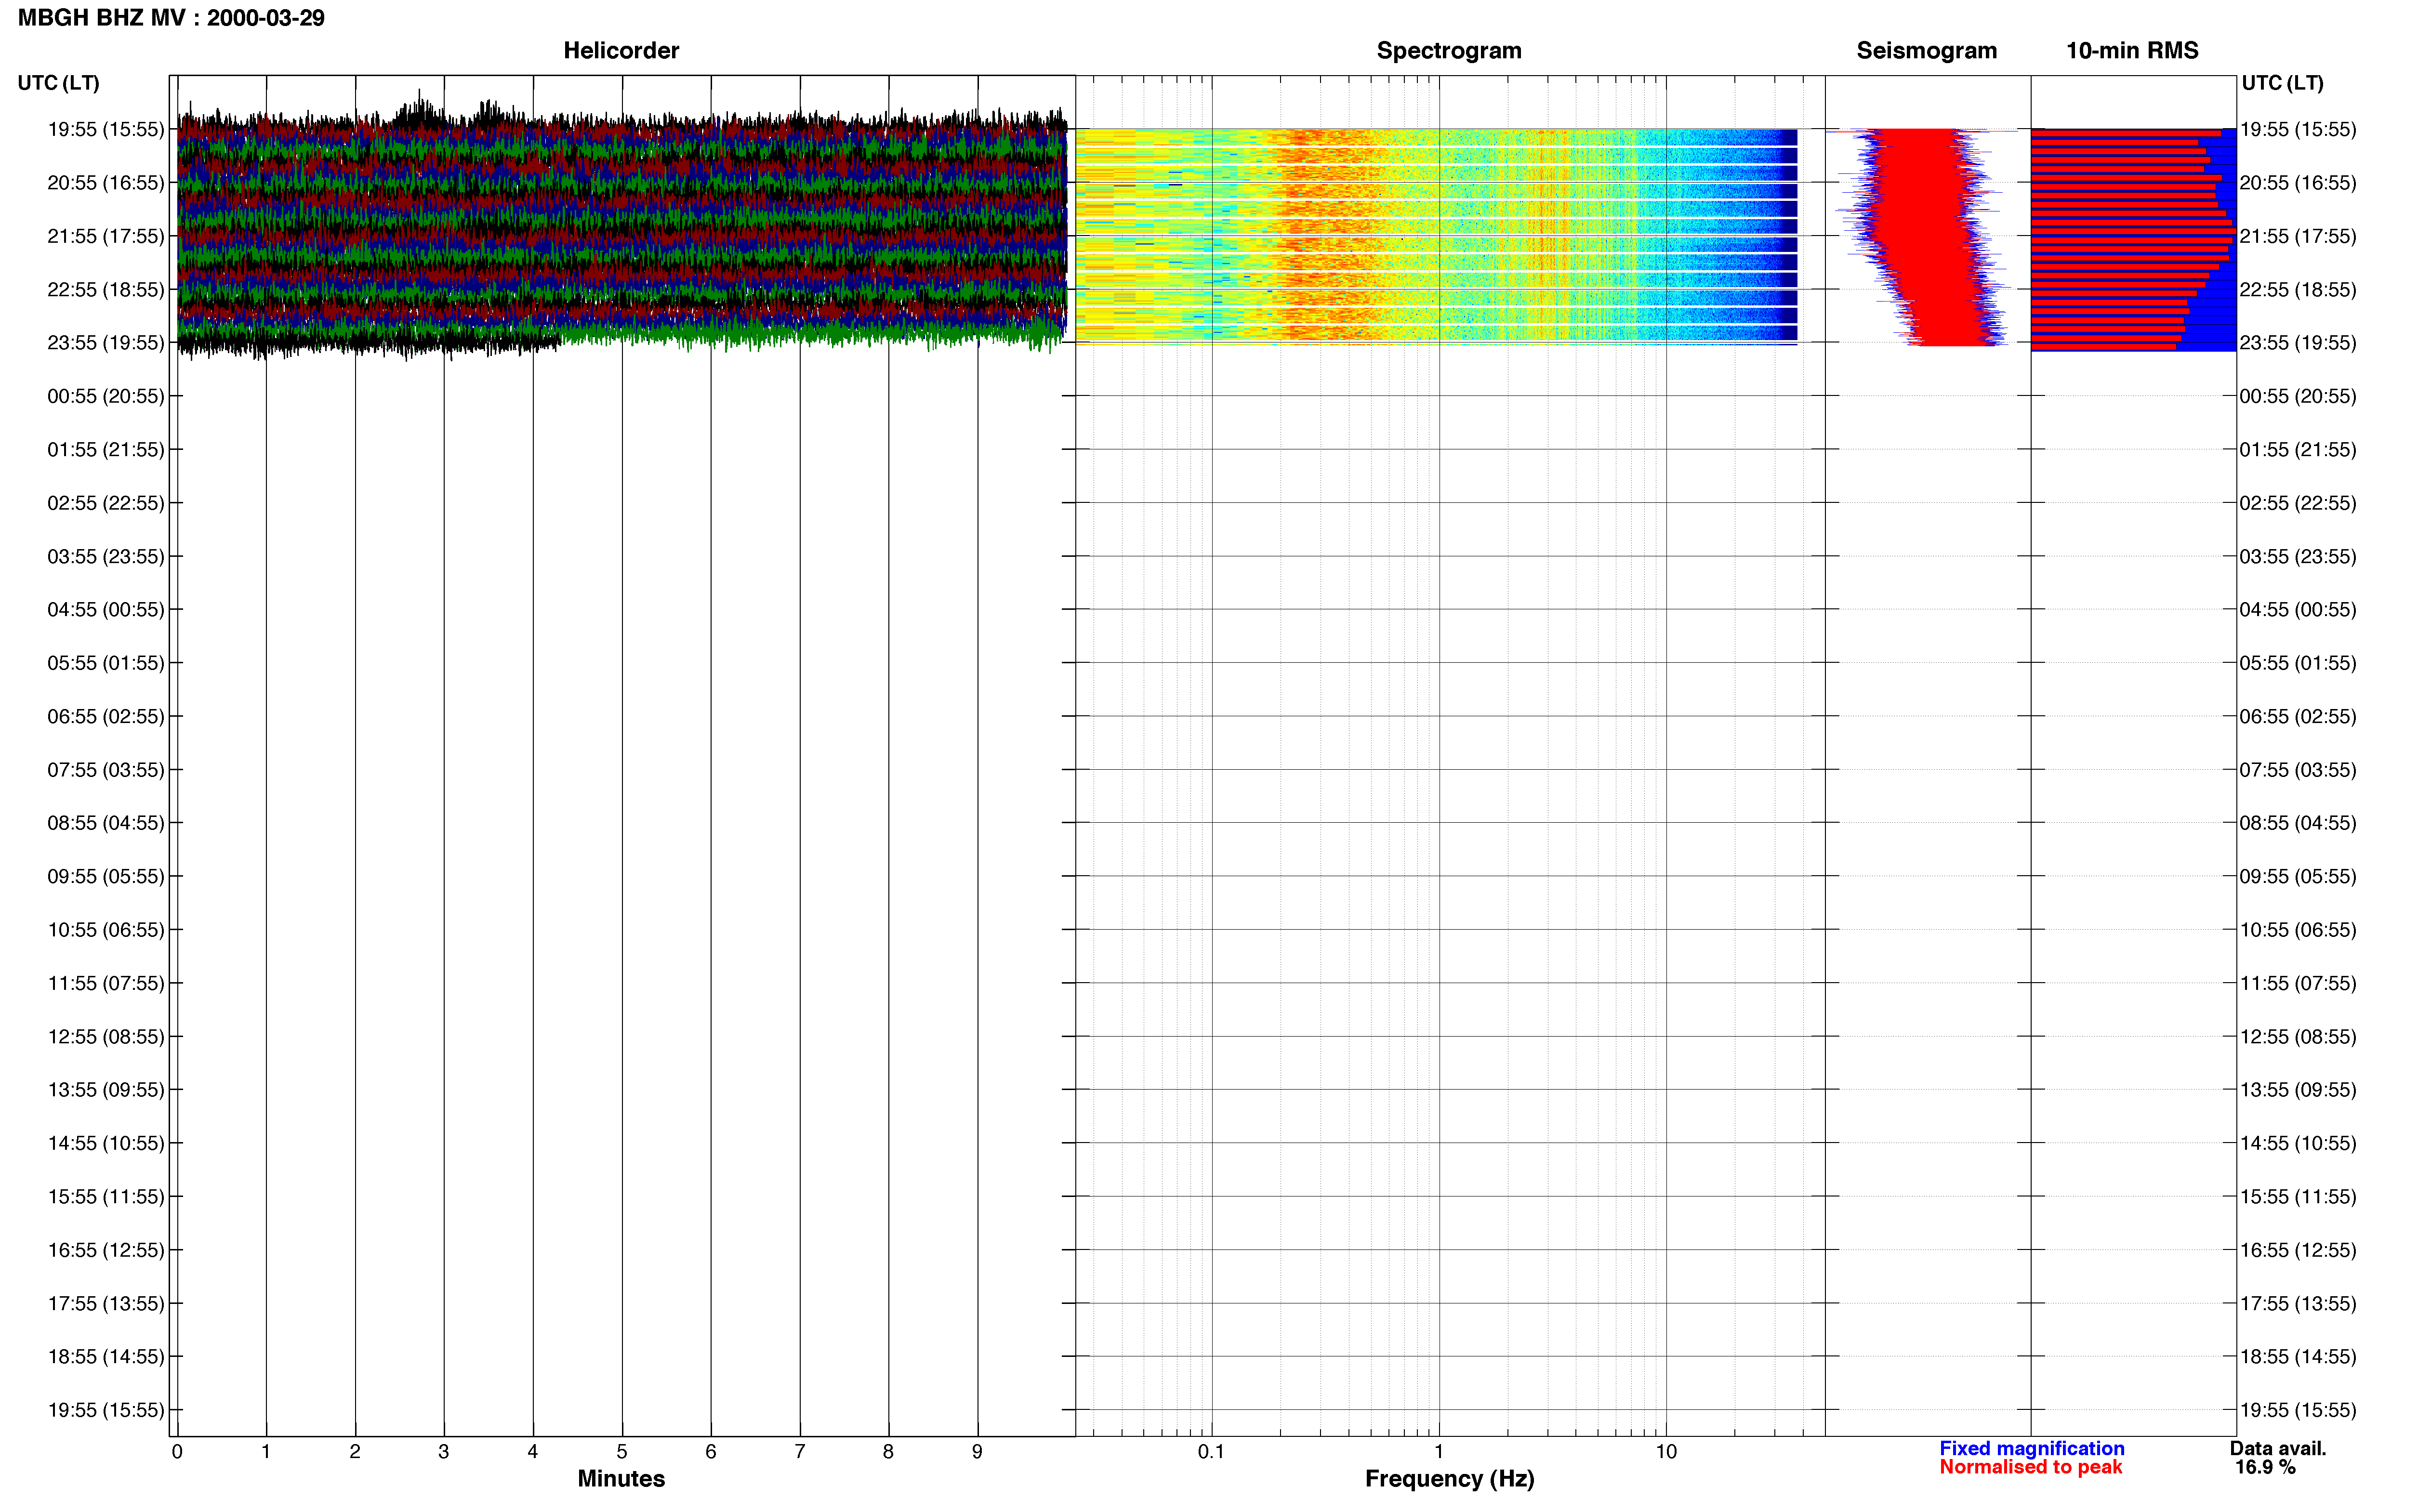Click left time label '23:55 (19:55)'
Screen dimensions: 2418x1512
(106, 343)
